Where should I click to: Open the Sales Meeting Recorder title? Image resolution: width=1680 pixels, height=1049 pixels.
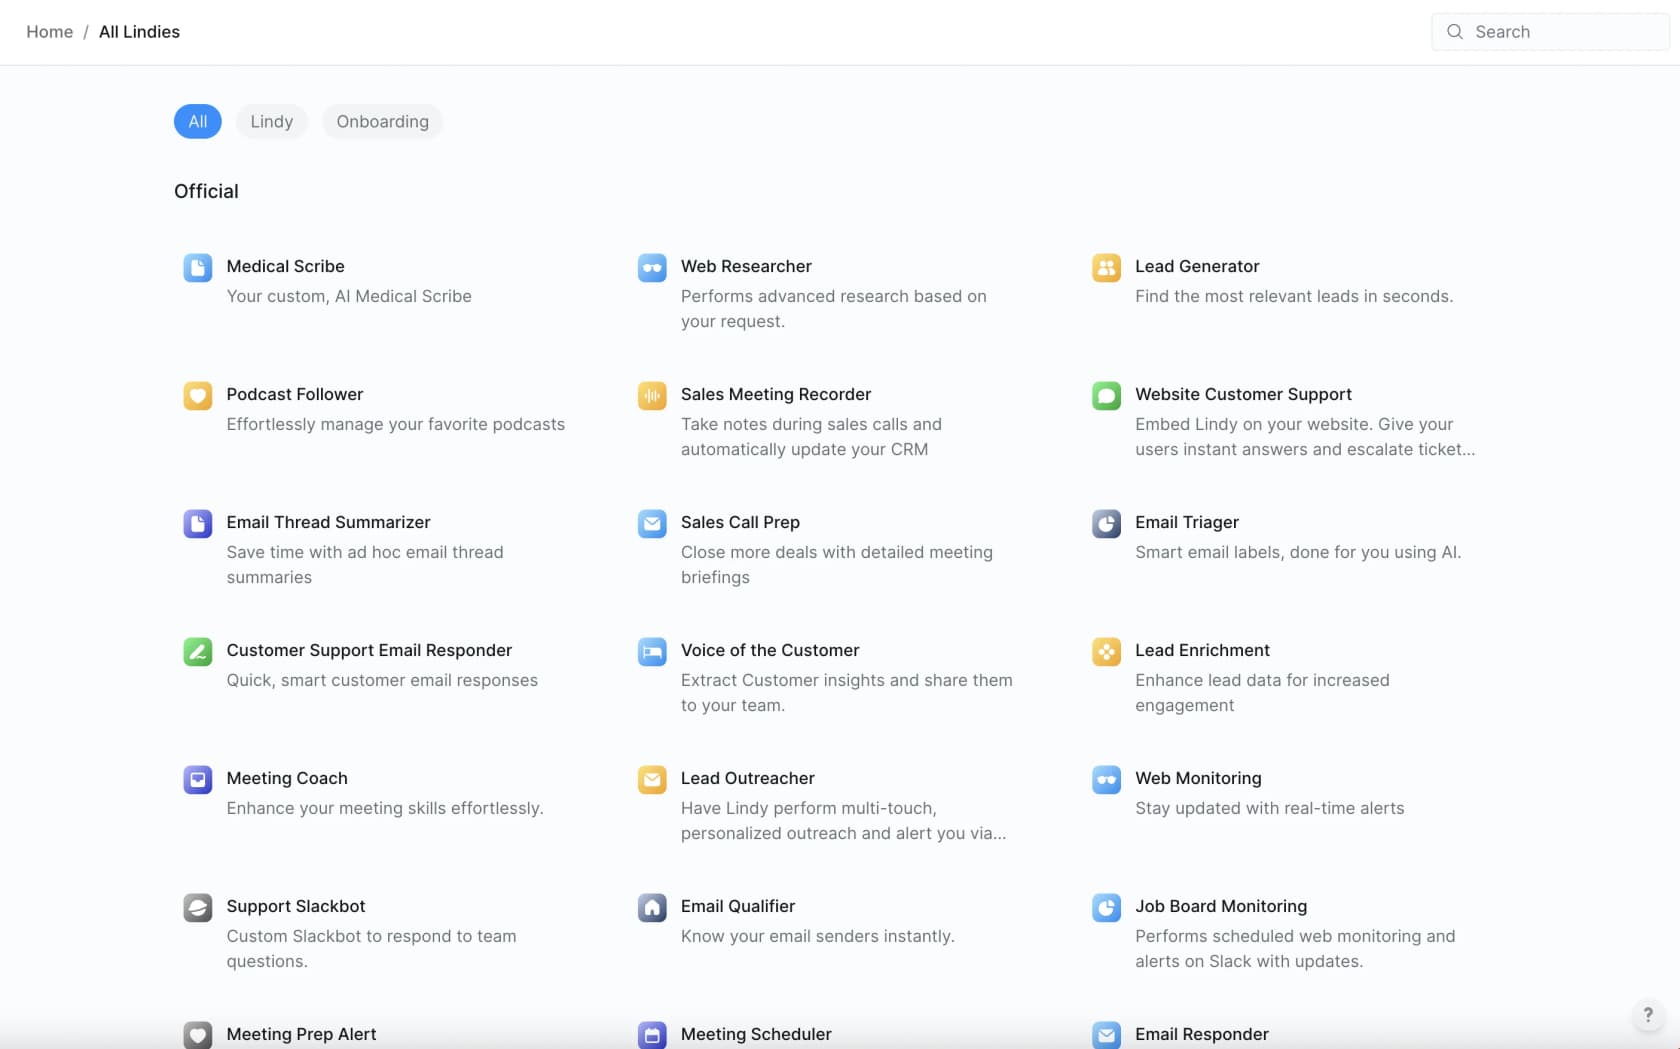[776, 394]
